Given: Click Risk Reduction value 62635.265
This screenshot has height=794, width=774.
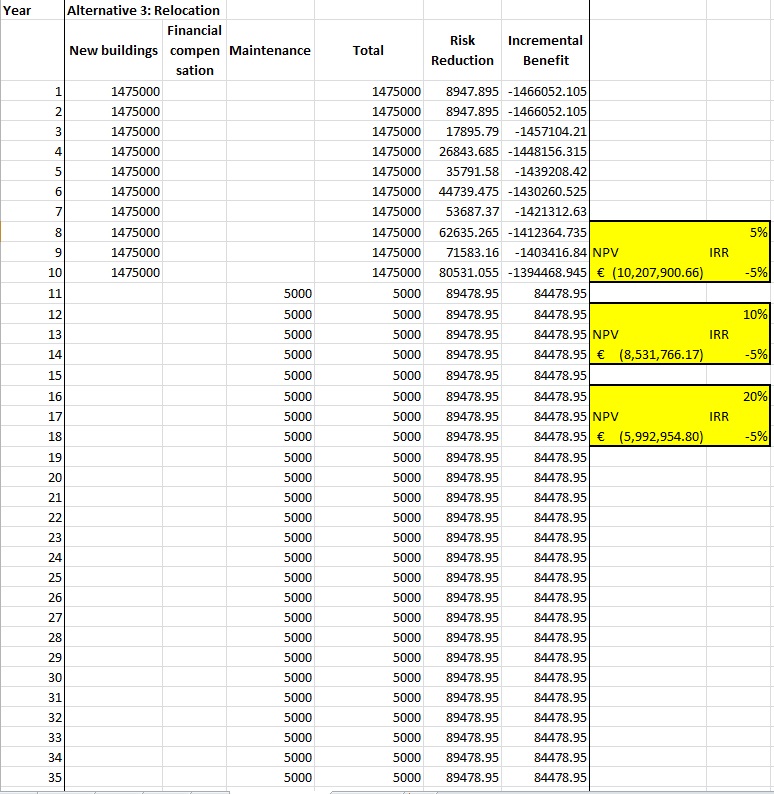Looking at the screenshot, I should [x=463, y=232].
